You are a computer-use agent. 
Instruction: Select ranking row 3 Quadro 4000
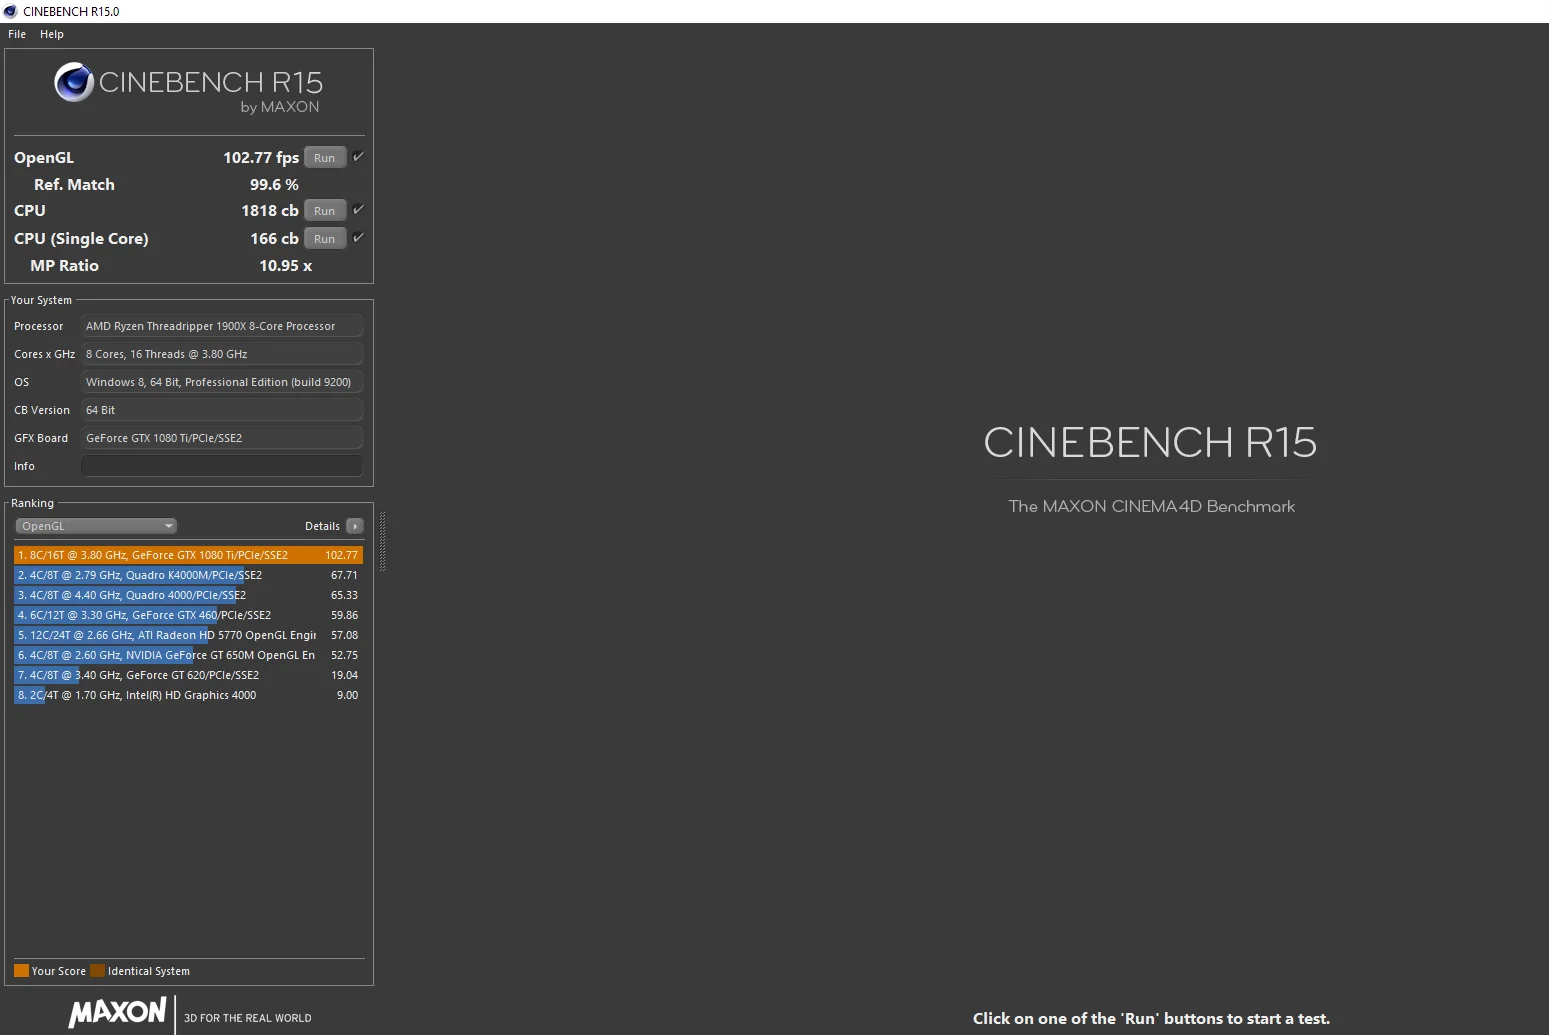(x=188, y=595)
